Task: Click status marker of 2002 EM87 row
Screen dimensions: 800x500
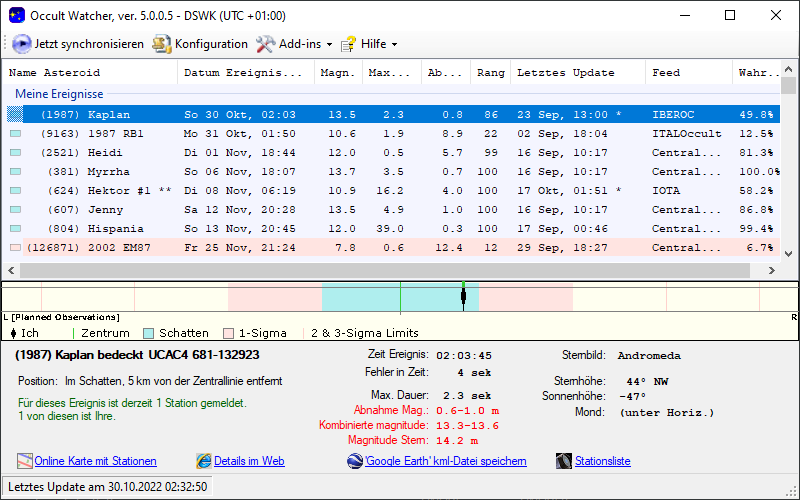Action: (15, 247)
